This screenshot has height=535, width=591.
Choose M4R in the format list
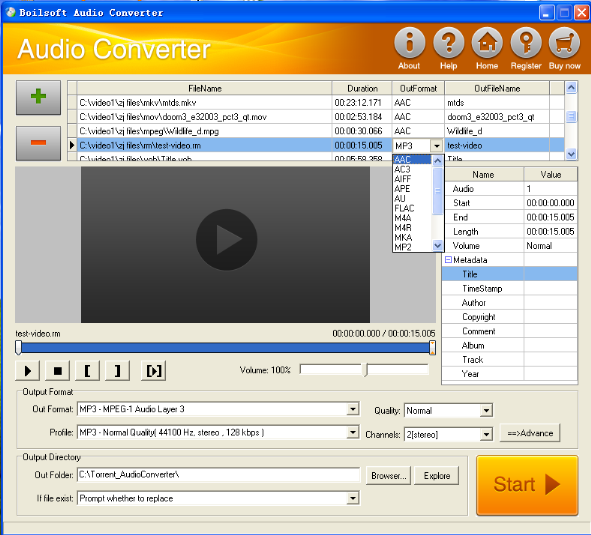pos(412,228)
